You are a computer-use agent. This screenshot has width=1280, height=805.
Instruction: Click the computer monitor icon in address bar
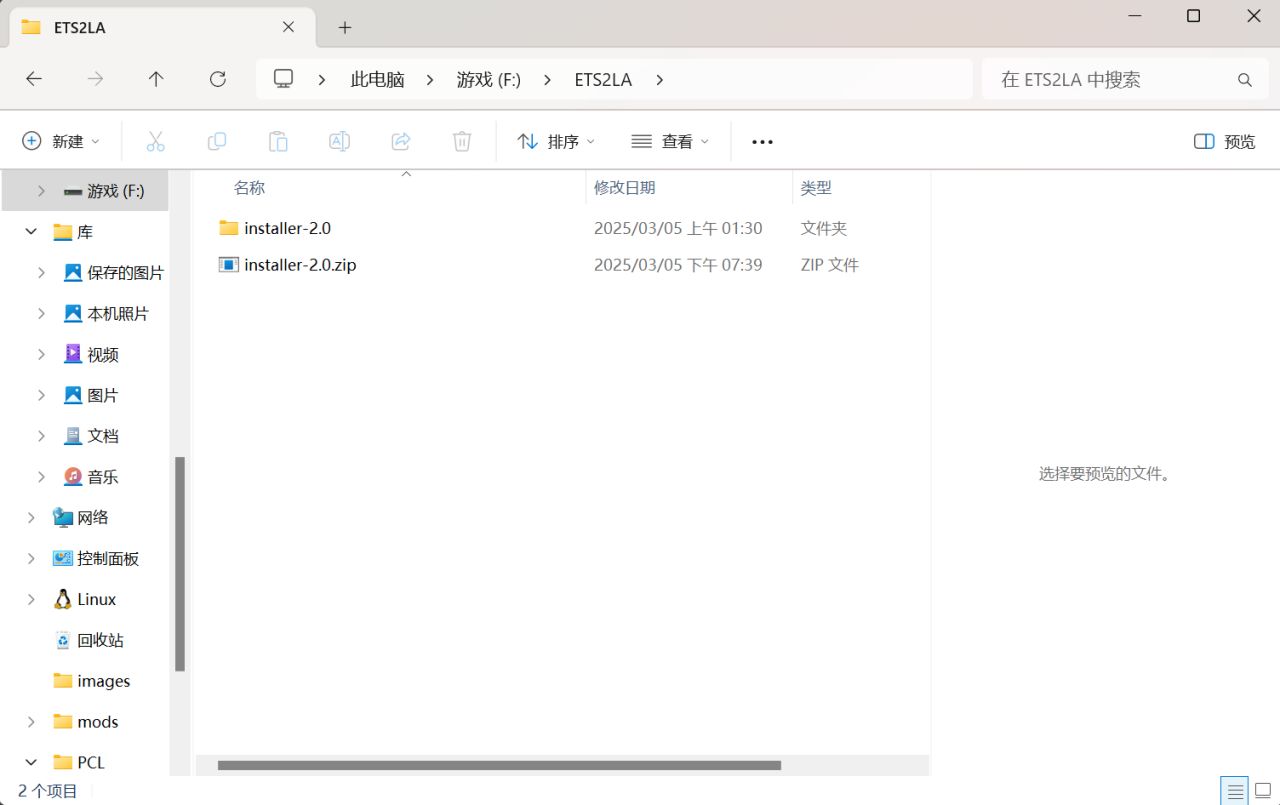(x=284, y=79)
